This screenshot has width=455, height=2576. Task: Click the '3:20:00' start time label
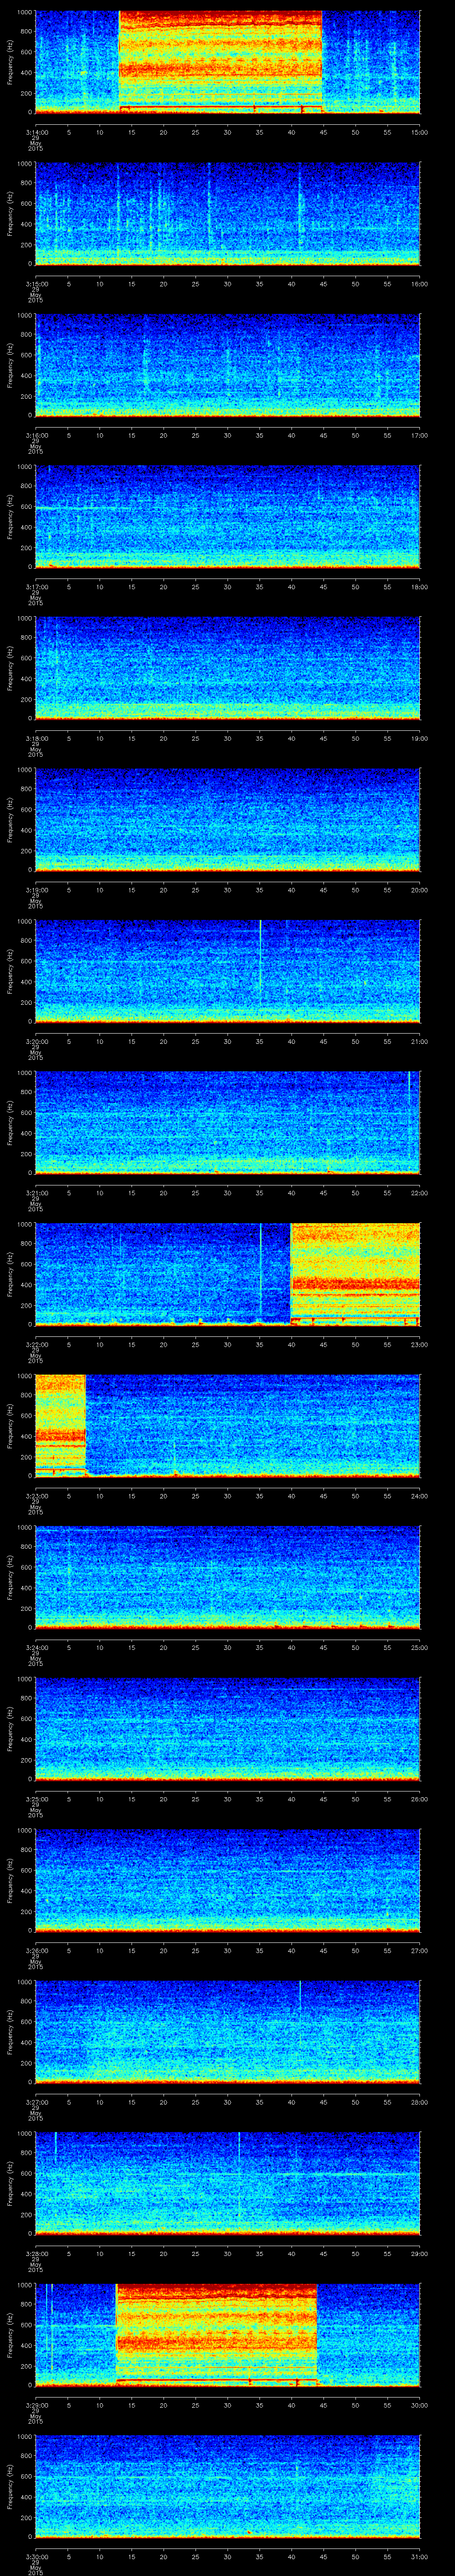tap(37, 1041)
